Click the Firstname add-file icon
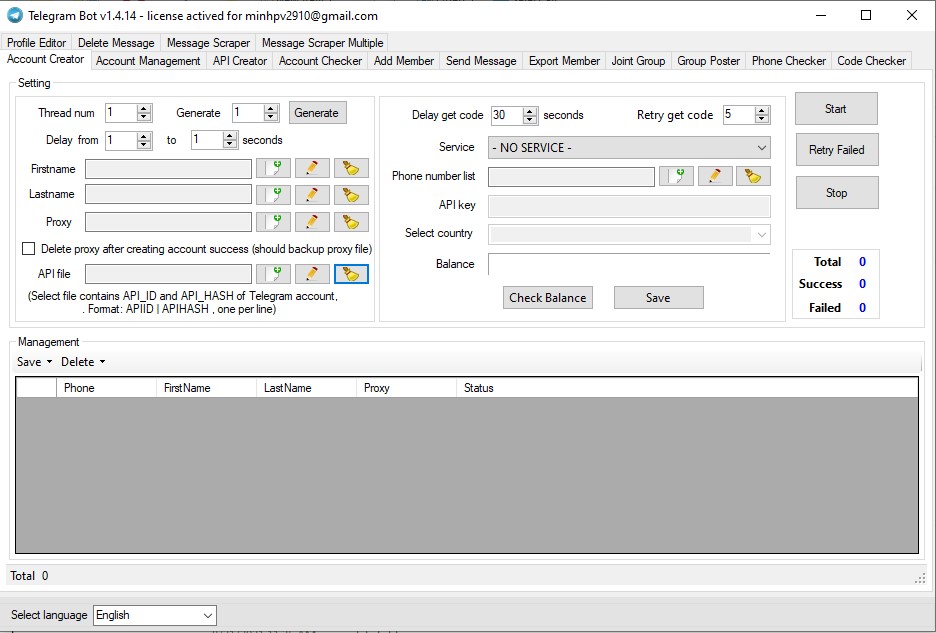Image resolution: width=936 pixels, height=633 pixels. pos(273,168)
